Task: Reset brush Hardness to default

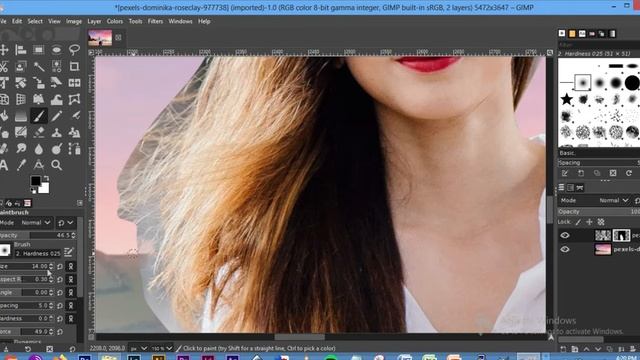Action: (60, 318)
